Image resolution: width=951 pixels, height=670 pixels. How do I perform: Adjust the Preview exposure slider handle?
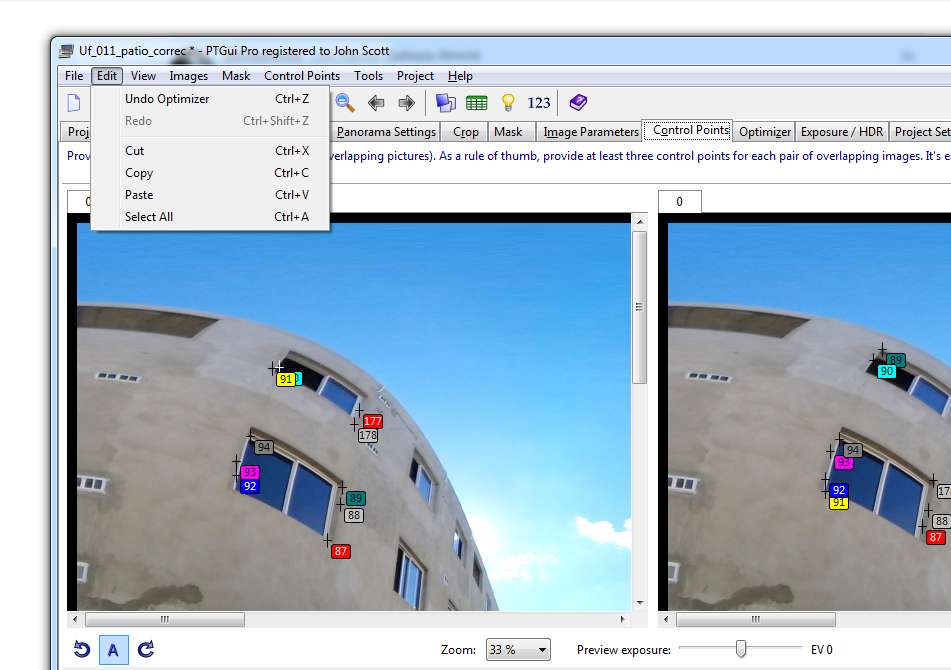click(741, 648)
